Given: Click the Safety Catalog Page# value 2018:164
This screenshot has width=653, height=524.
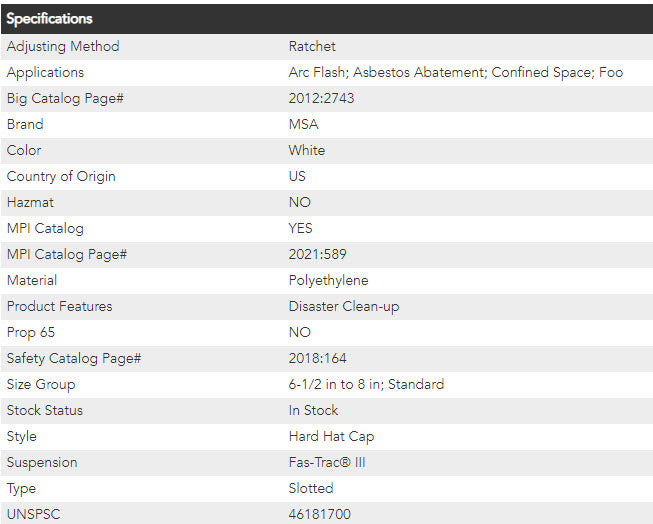Looking at the screenshot, I should point(317,358).
